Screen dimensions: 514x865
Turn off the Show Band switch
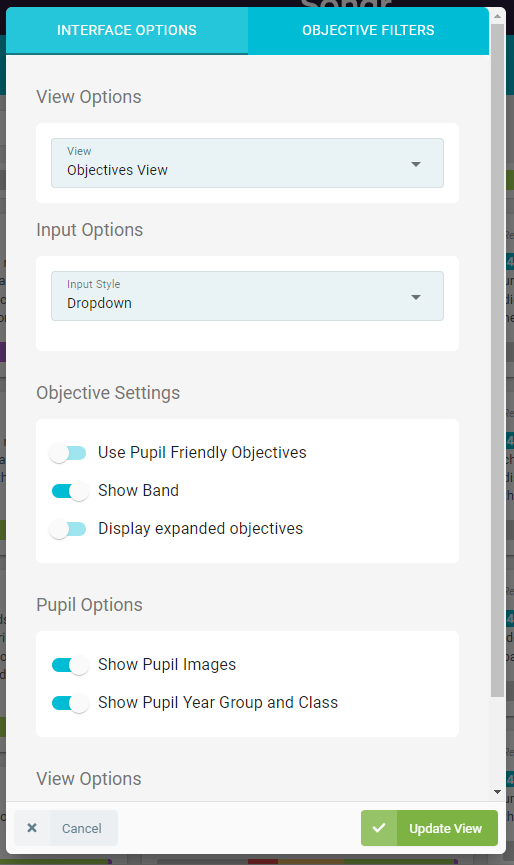click(69, 491)
